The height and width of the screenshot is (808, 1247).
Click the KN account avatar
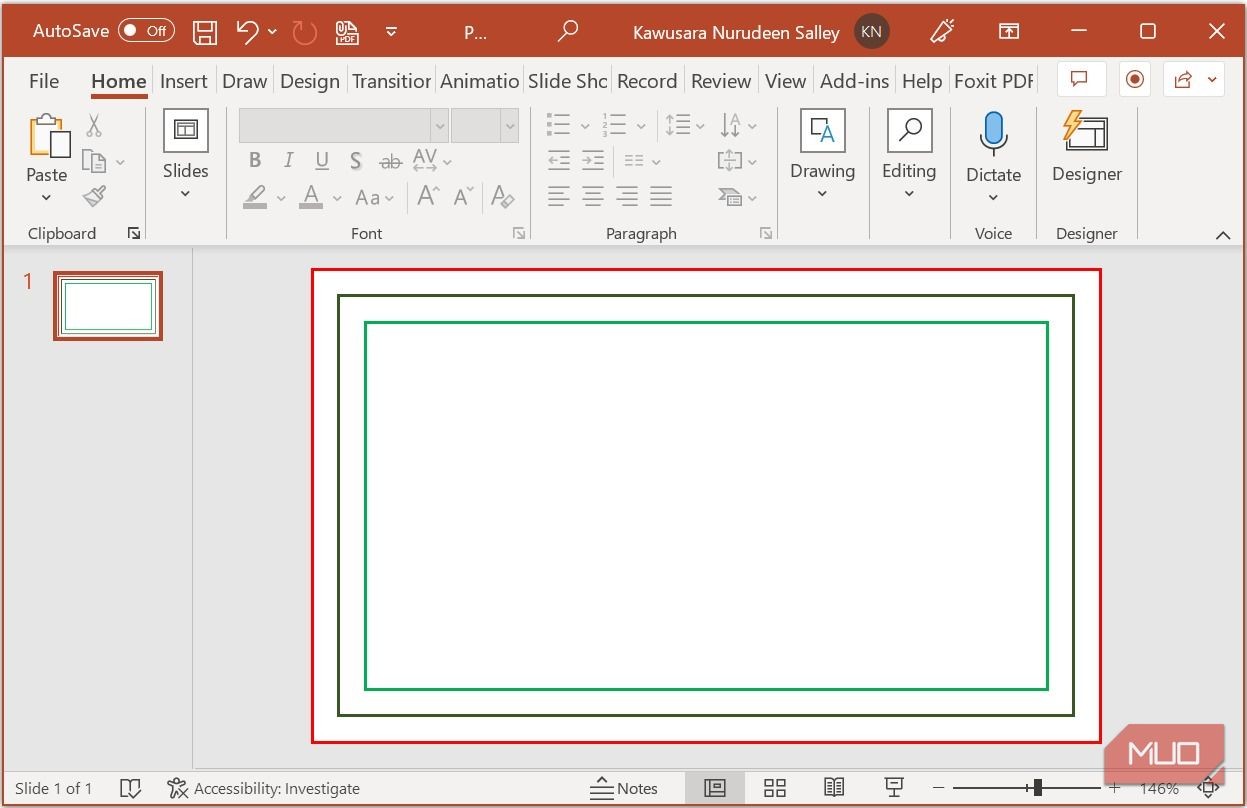871,32
